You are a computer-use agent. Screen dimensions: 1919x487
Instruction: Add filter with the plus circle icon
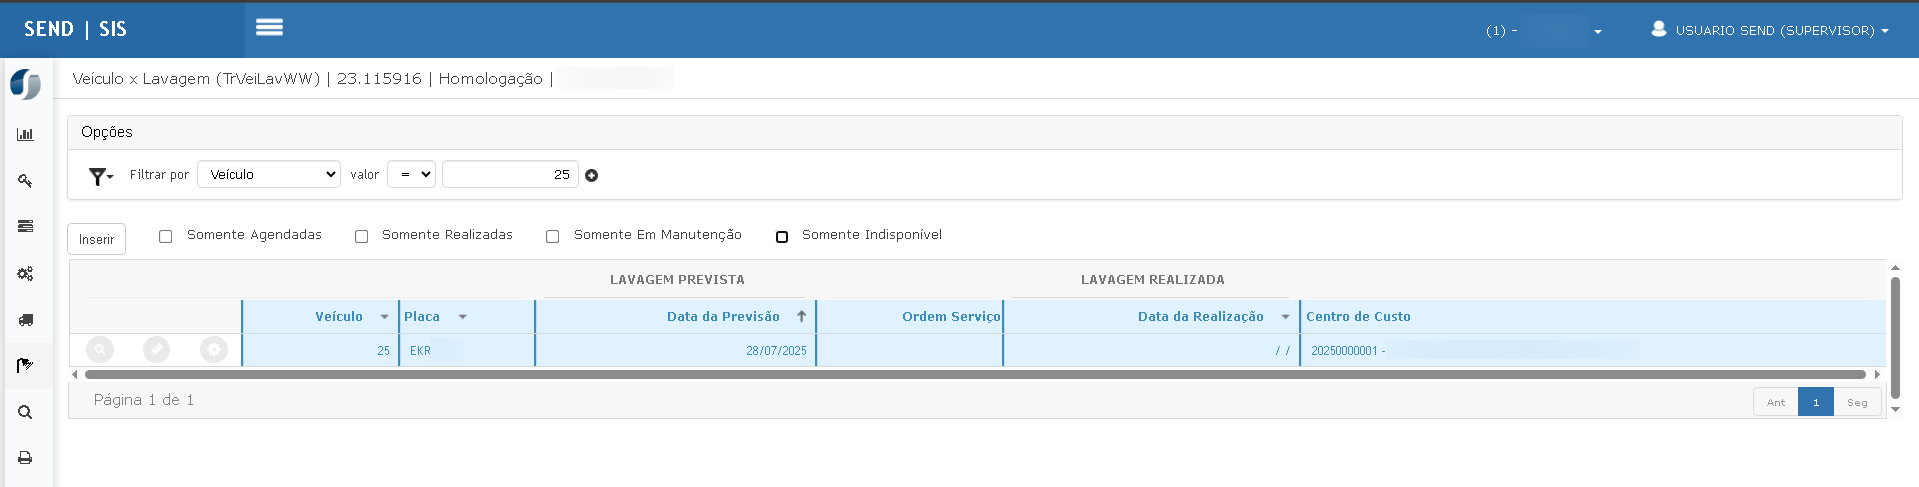[x=592, y=175]
